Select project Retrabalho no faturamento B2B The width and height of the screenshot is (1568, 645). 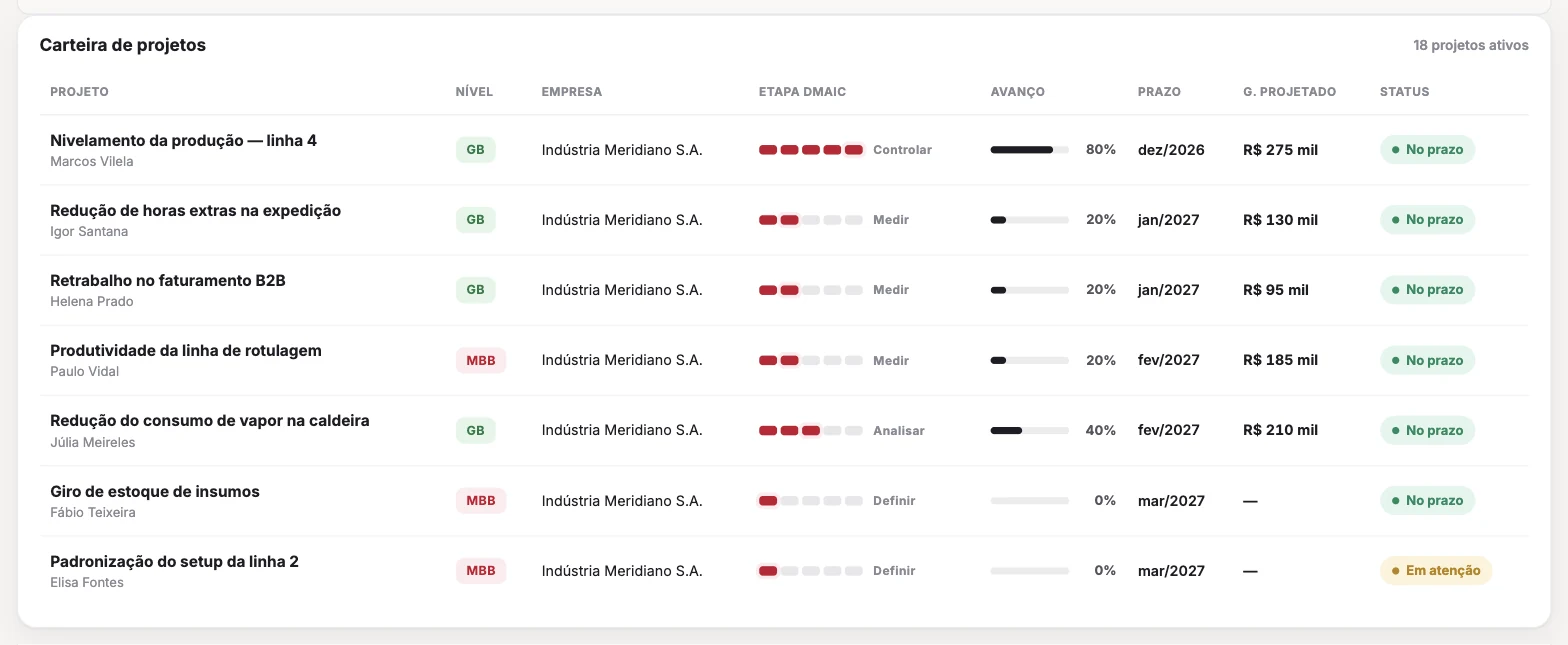click(x=168, y=281)
